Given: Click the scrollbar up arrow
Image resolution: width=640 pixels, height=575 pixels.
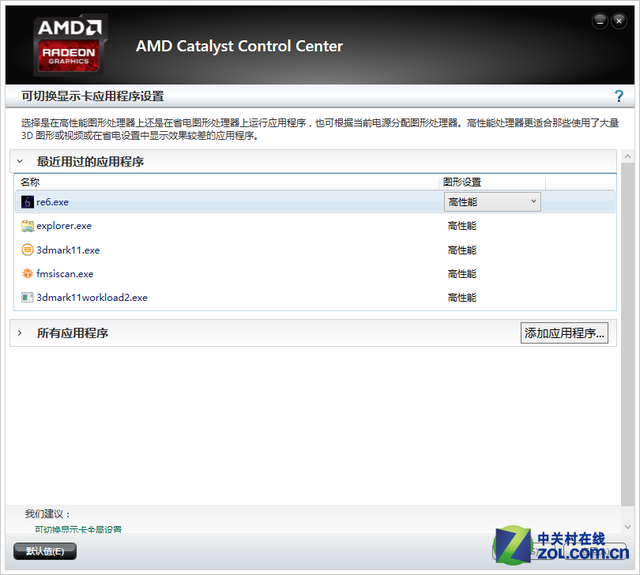Looking at the screenshot, I should point(628,156).
